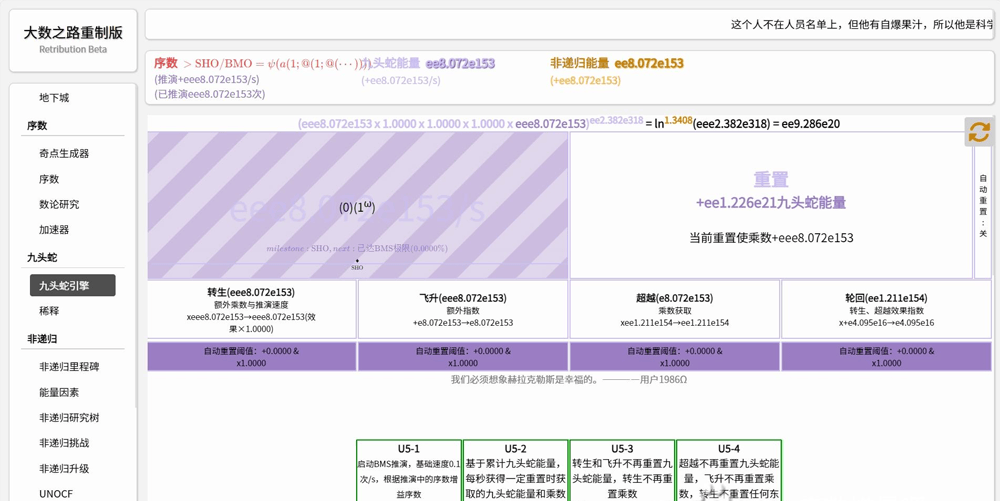Viewport: 1000px width, 501px height.
Task: Click the 超越 multiplier button
Action: [674, 310]
